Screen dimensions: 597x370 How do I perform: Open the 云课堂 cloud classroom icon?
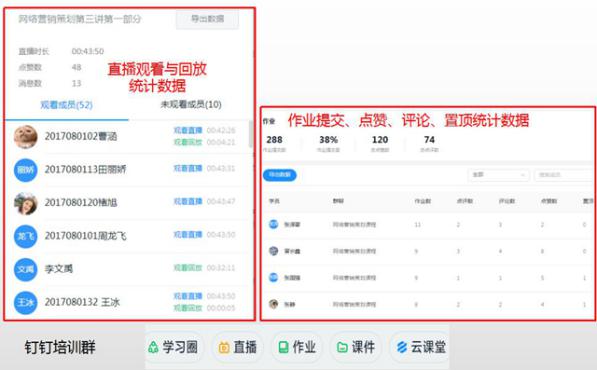pos(420,347)
